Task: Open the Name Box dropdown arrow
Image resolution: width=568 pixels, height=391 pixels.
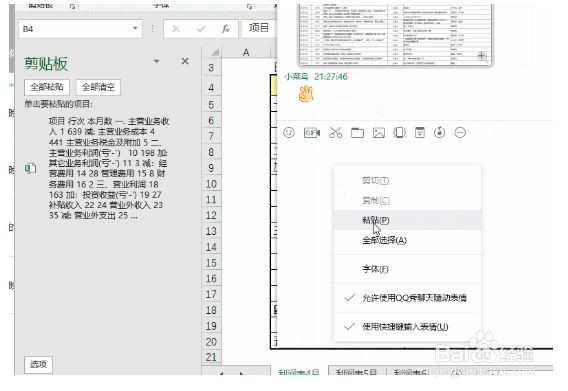Action: (135, 28)
